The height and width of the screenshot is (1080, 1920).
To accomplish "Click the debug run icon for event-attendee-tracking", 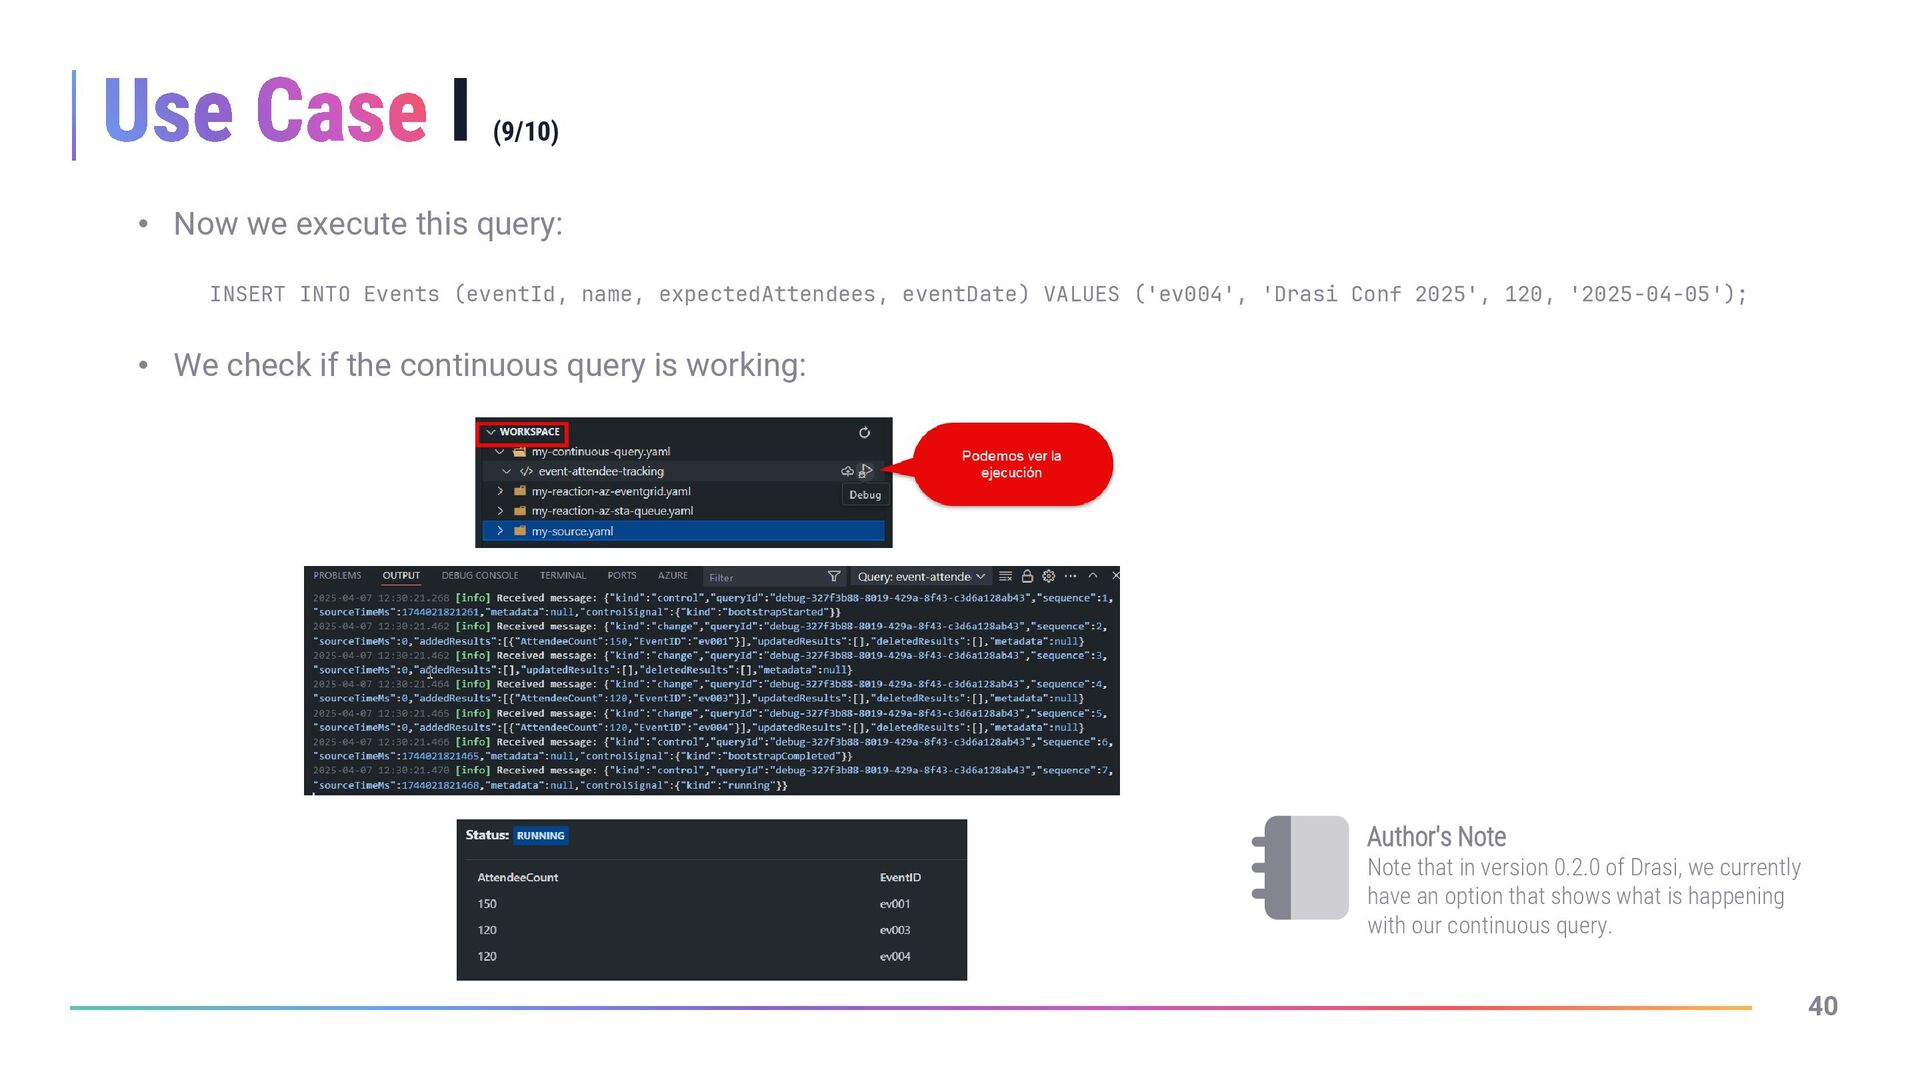I will (x=866, y=471).
